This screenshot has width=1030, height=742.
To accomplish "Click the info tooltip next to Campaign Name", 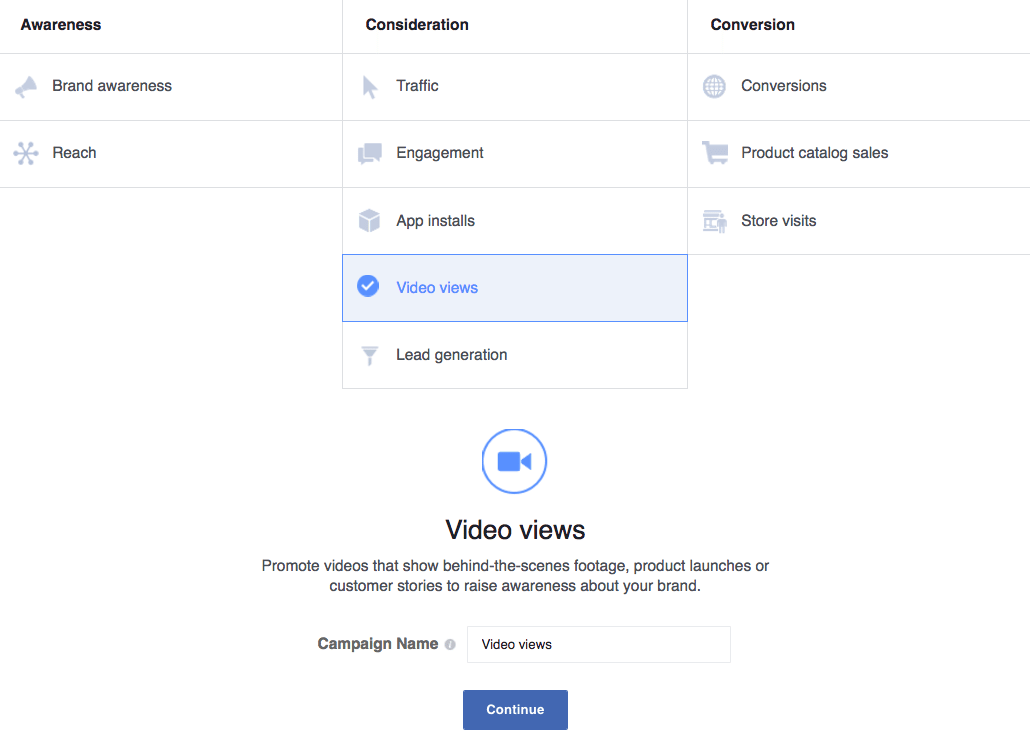I will pyautogui.click(x=450, y=644).
